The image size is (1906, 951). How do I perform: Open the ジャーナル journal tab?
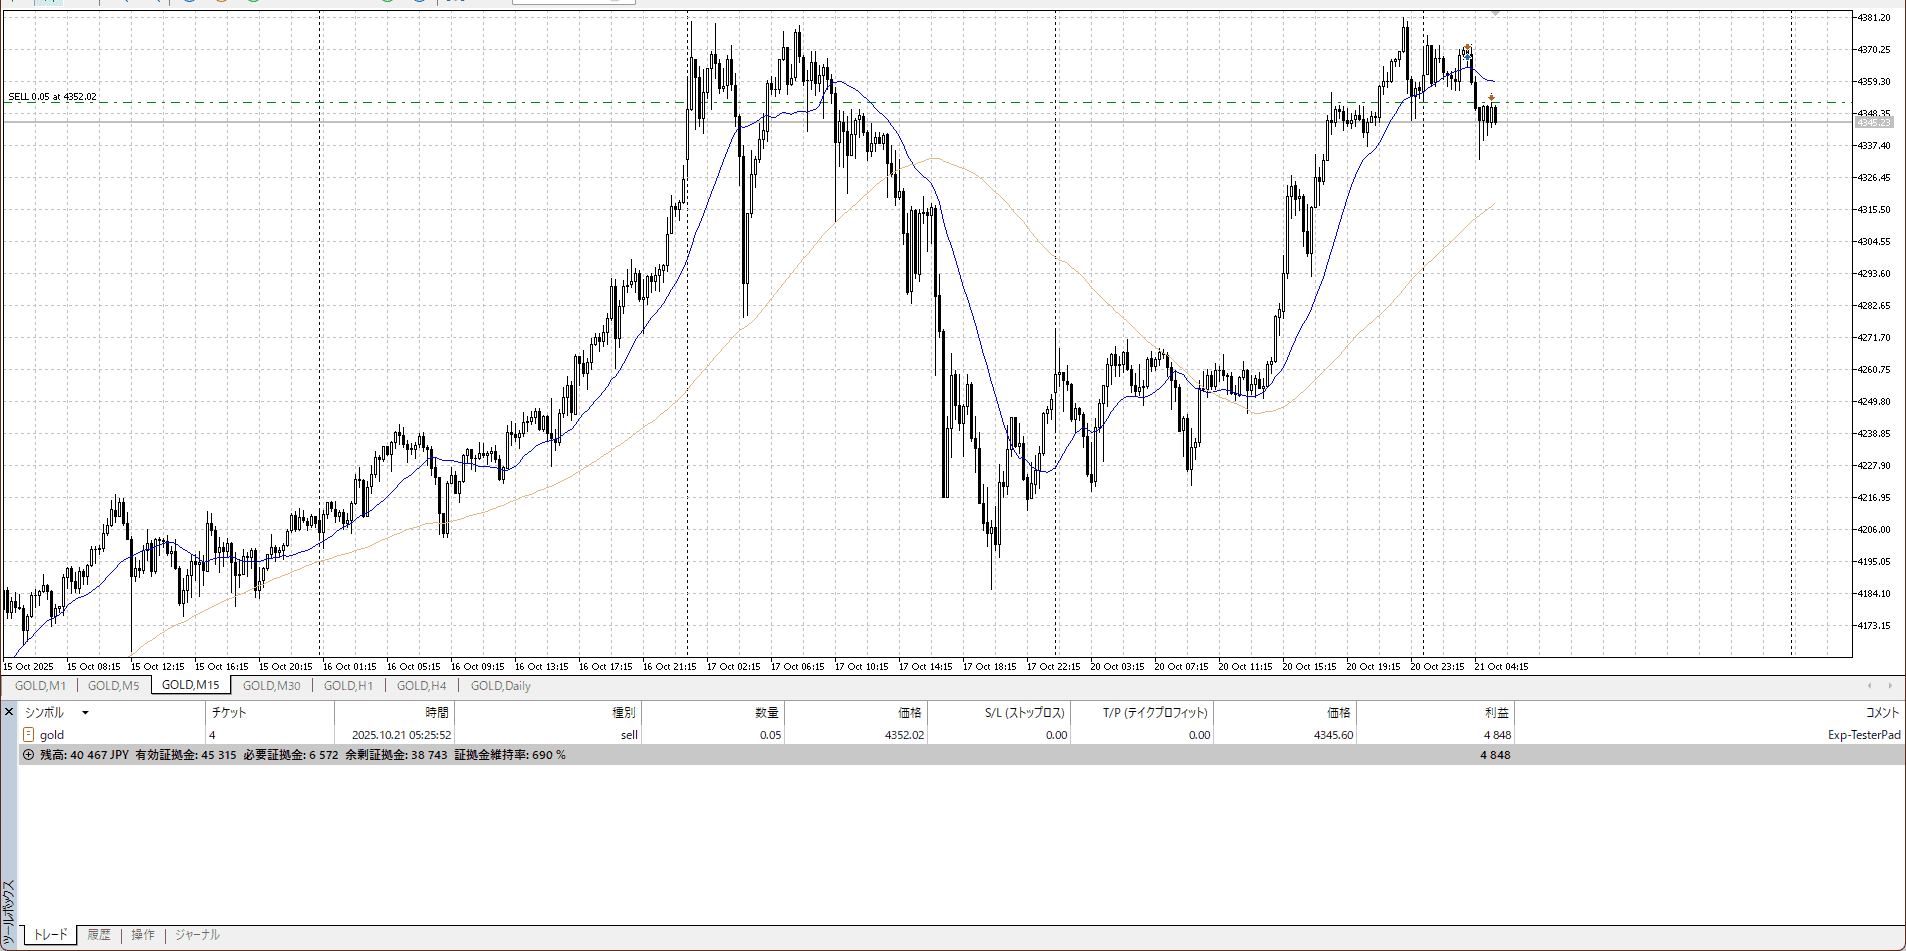pyautogui.click(x=197, y=935)
